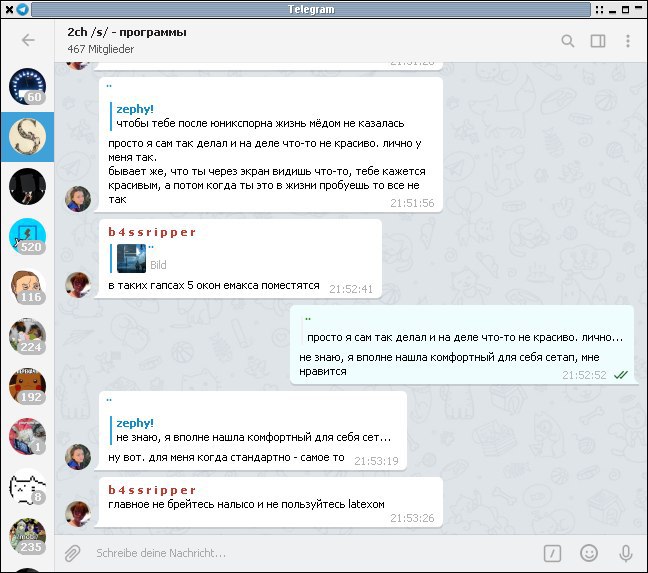
Task: Open the group title '2ch /s/ - программы'
Action: pyautogui.click(x=127, y=32)
